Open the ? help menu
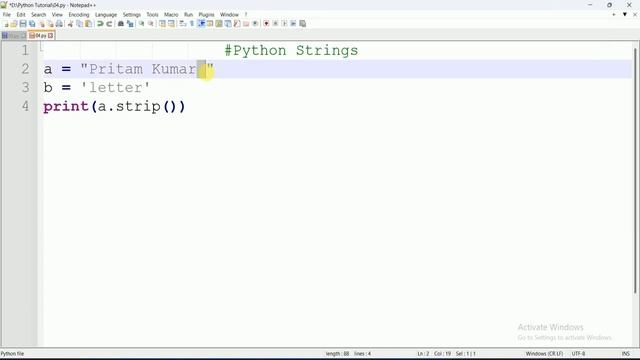The height and width of the screenshot is (360, 640). coord(246,15)
